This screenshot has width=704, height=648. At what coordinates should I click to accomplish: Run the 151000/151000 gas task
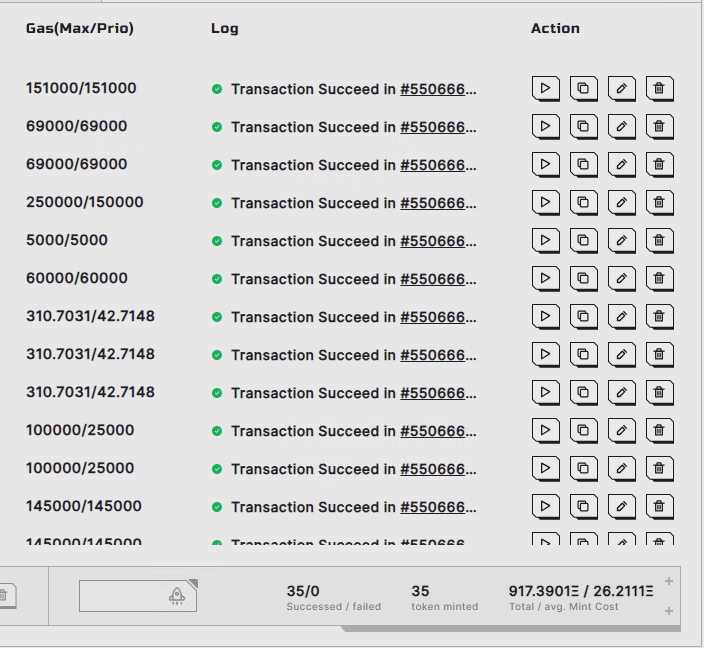tap(545, 88)
